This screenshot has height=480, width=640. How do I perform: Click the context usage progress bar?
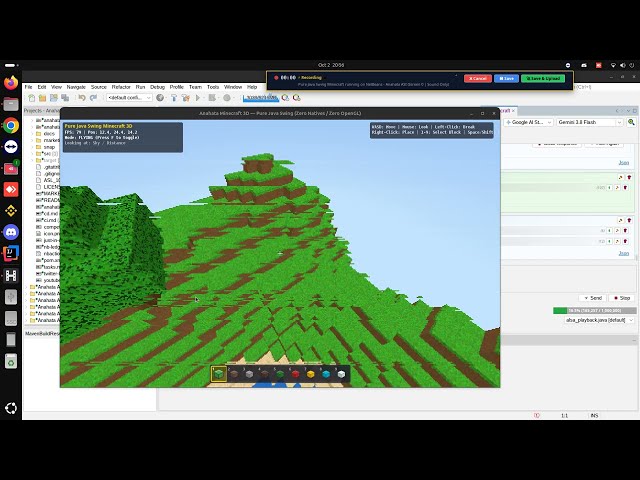(x=594, y=311)
